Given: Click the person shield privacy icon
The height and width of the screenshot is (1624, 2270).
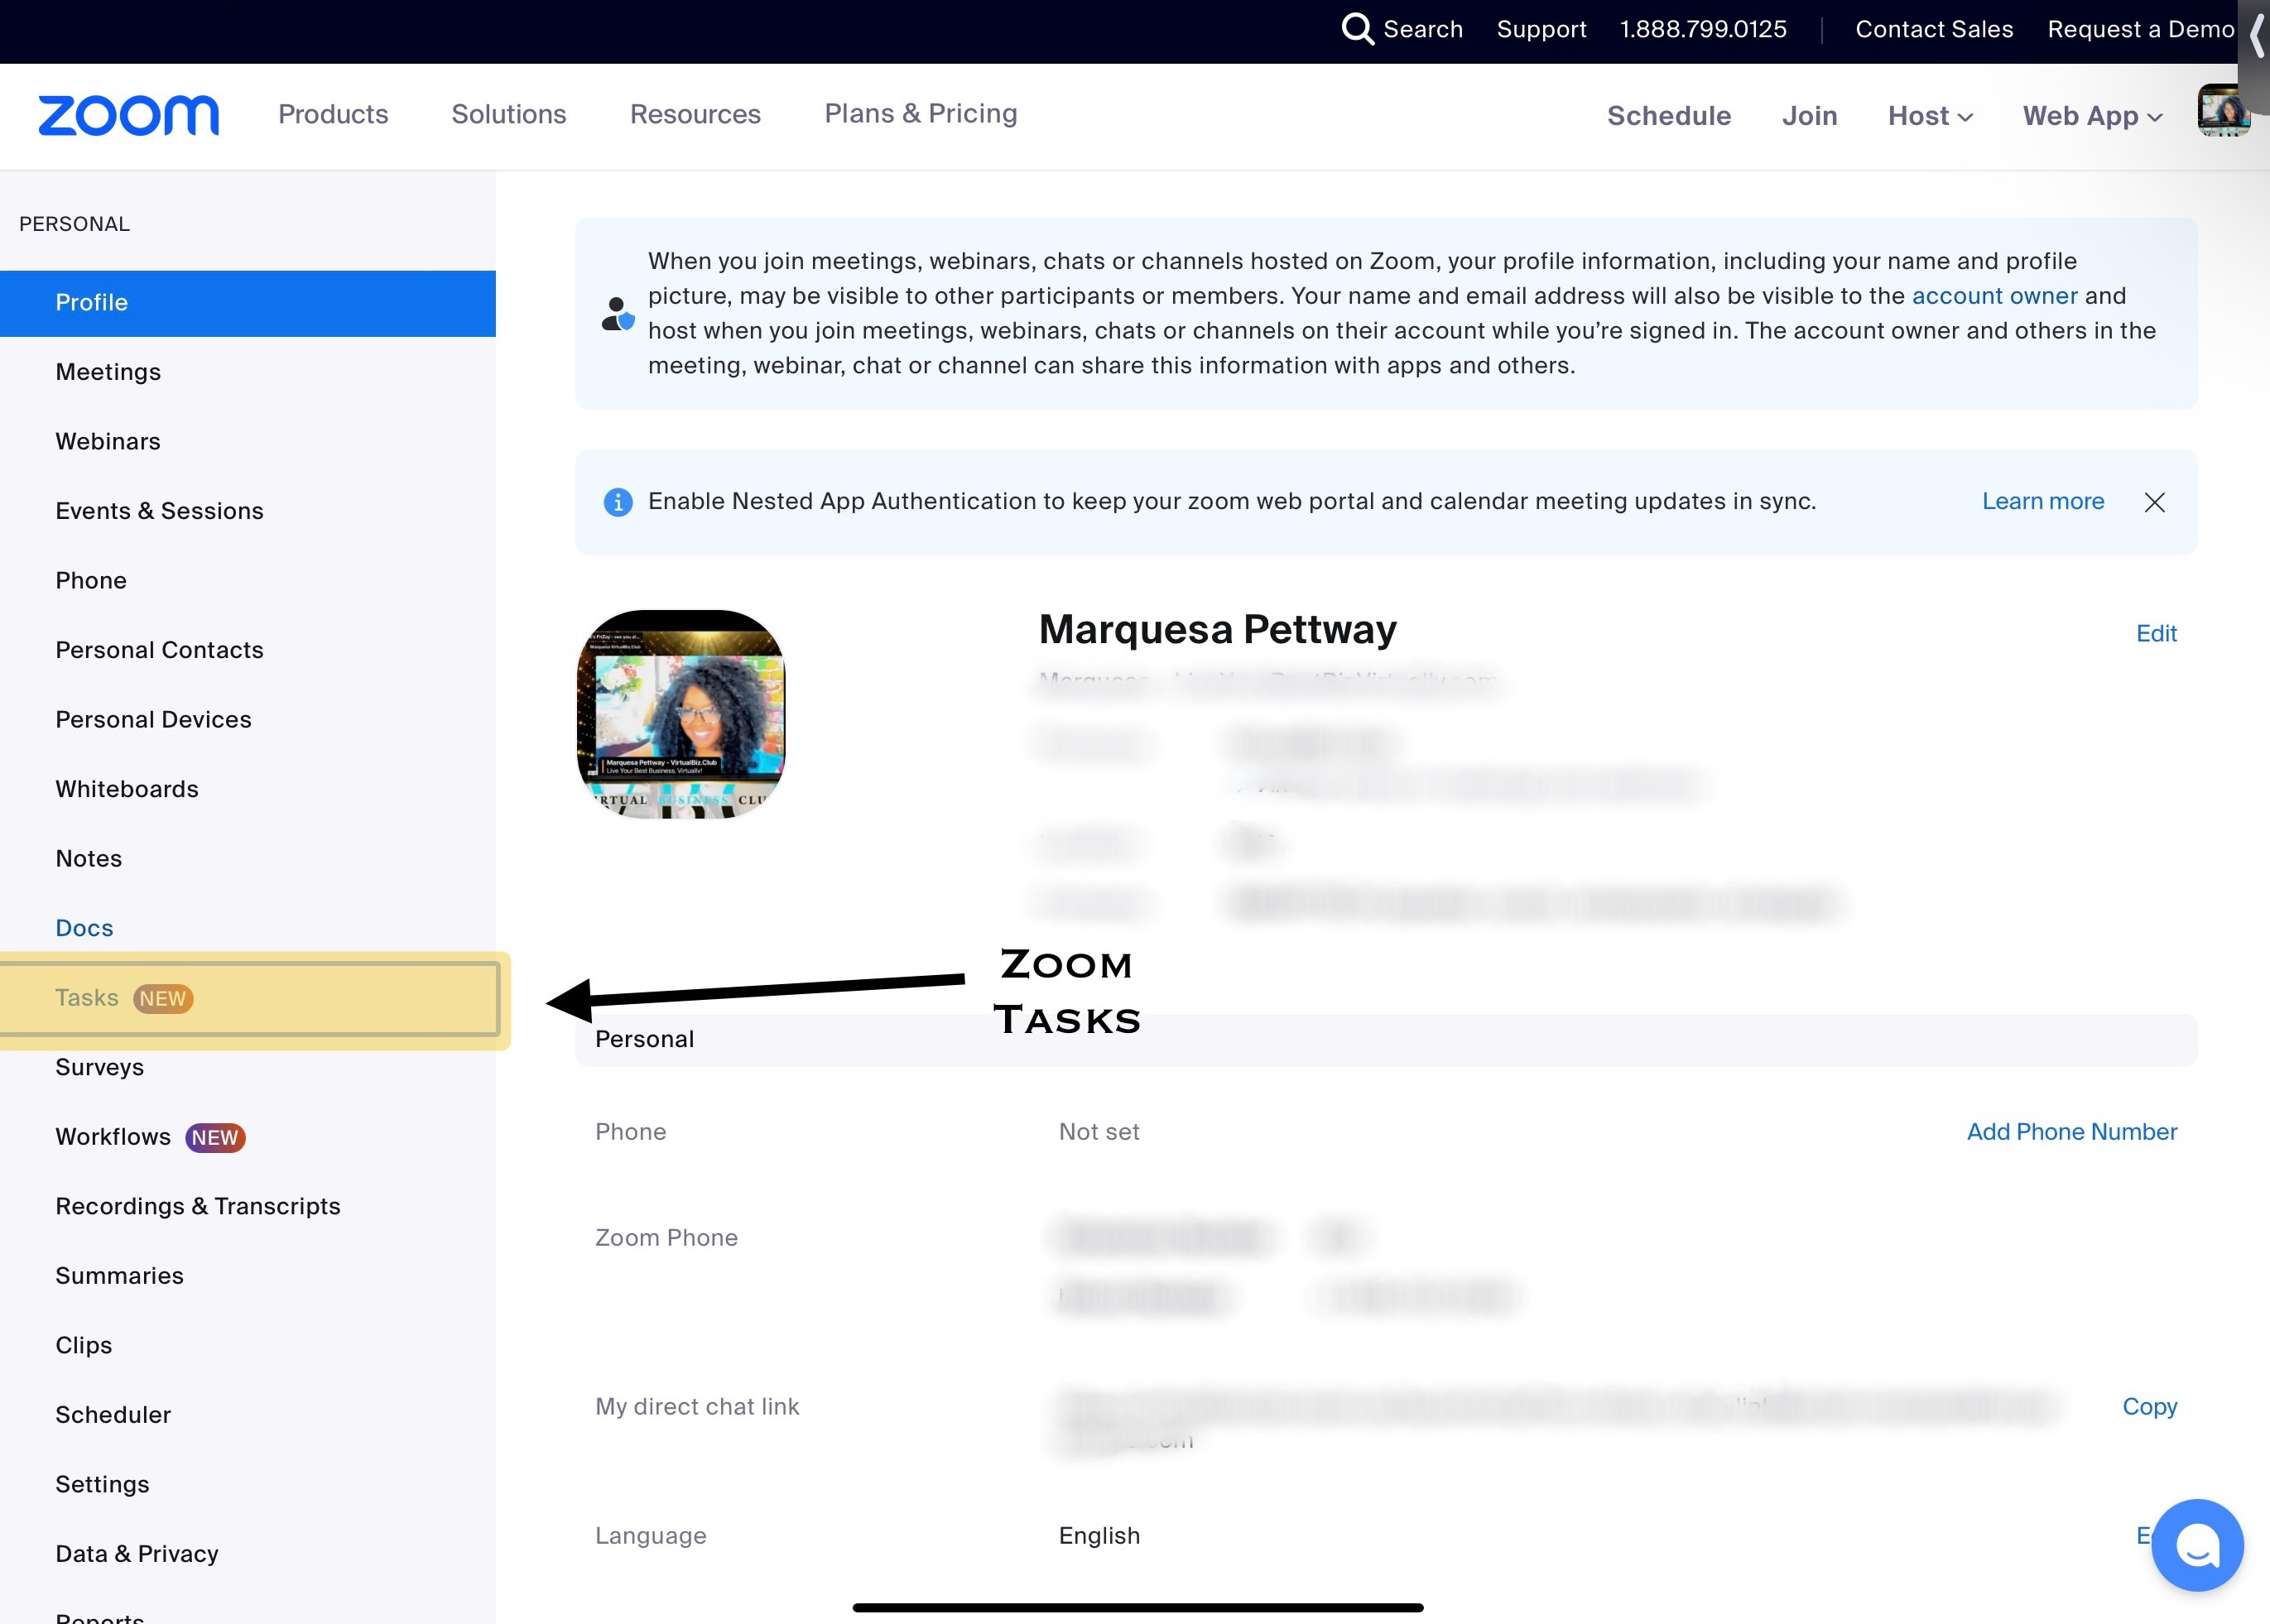Looking at the screenshot, I should (618, 314).
